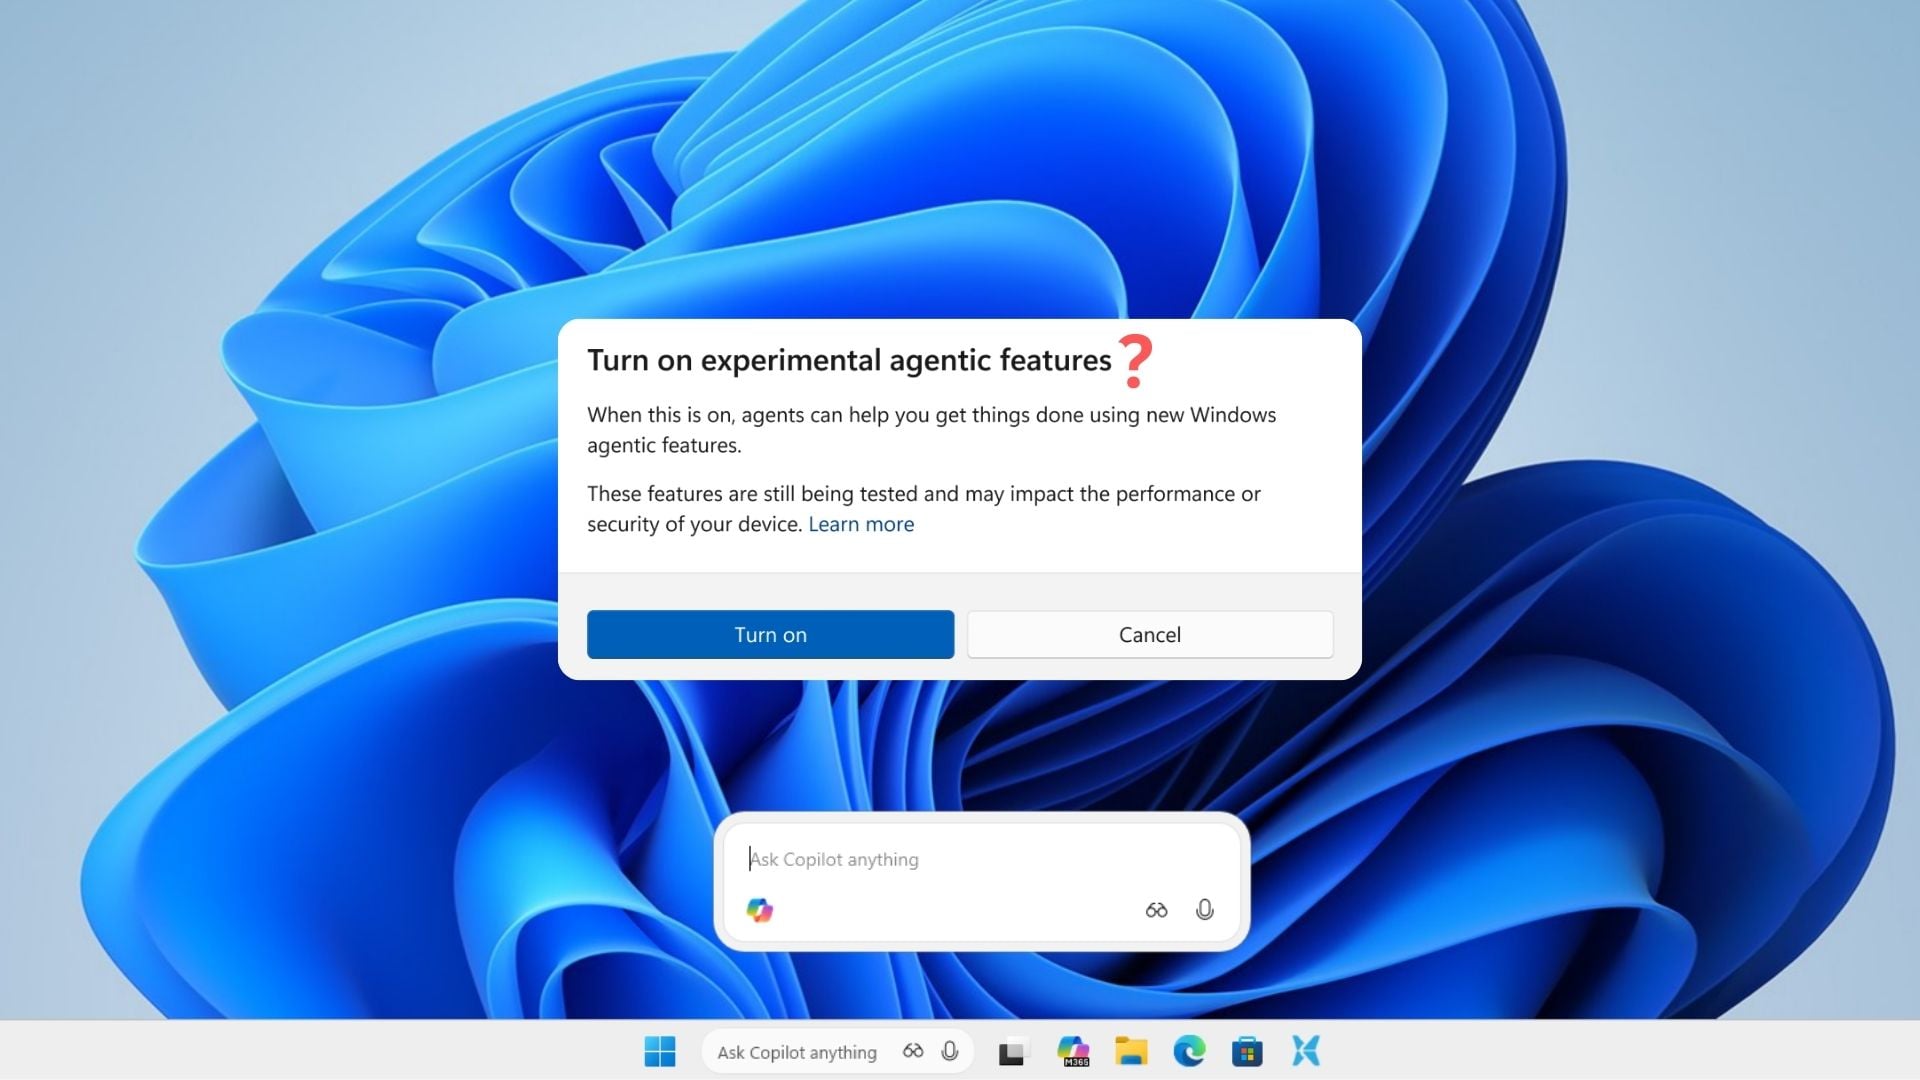Select the Copilot logo in the floating prompt box
The width and height of the screenshot is (1920, 1080).
point(760,910)
